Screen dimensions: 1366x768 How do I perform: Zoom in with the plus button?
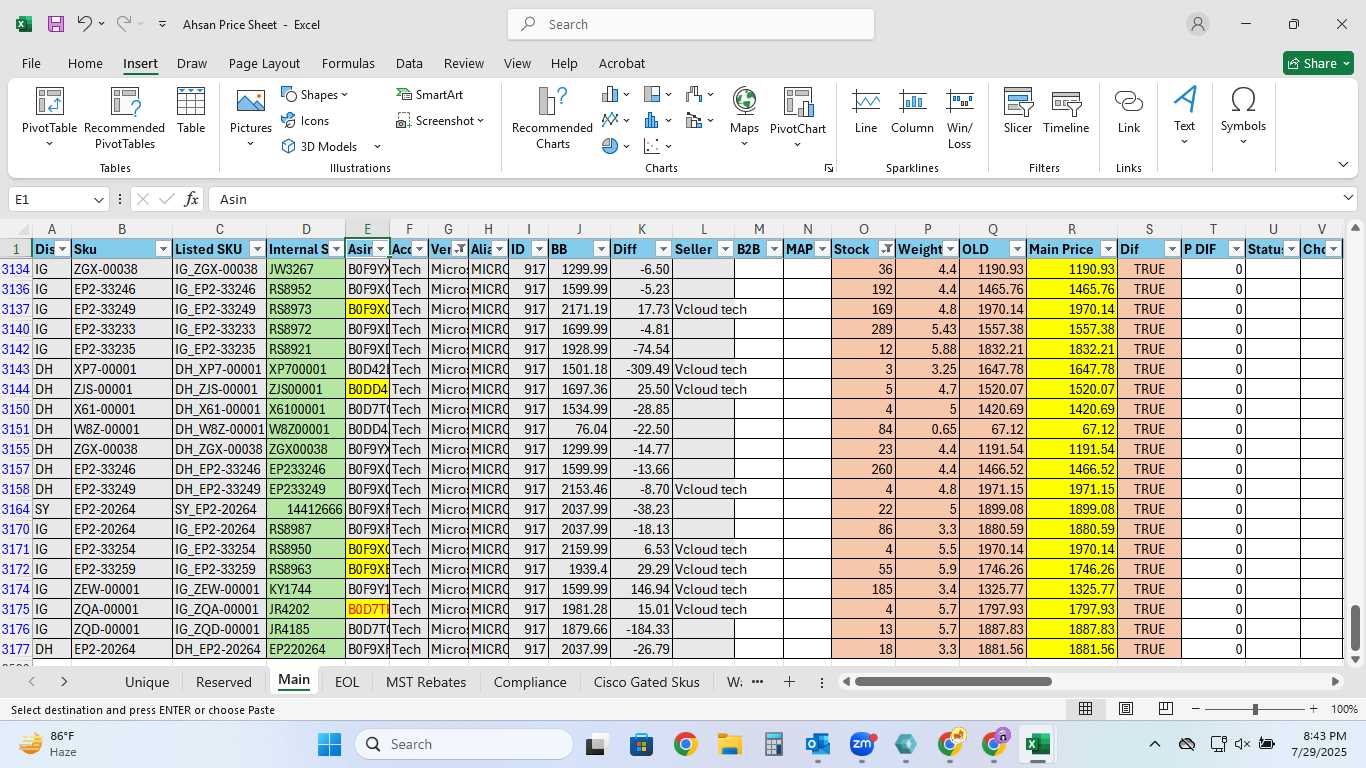1313,709
